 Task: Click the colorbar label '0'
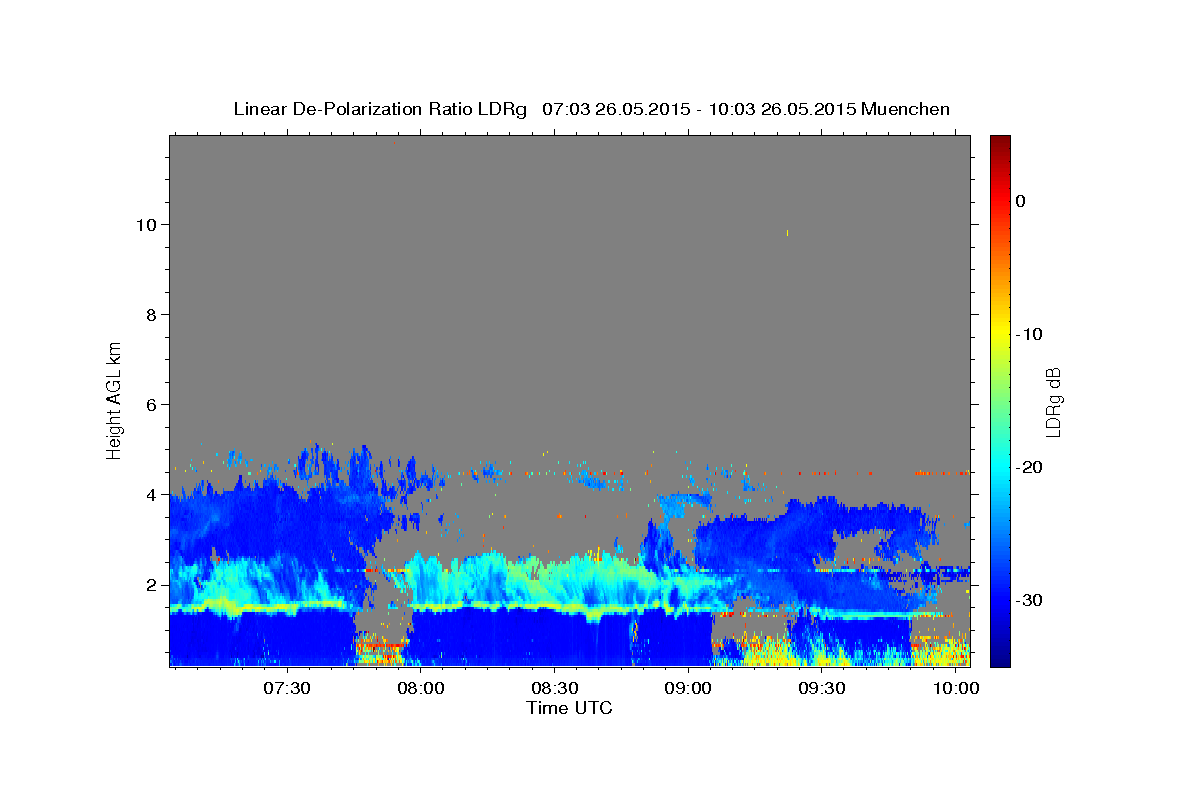point(1020,201)
